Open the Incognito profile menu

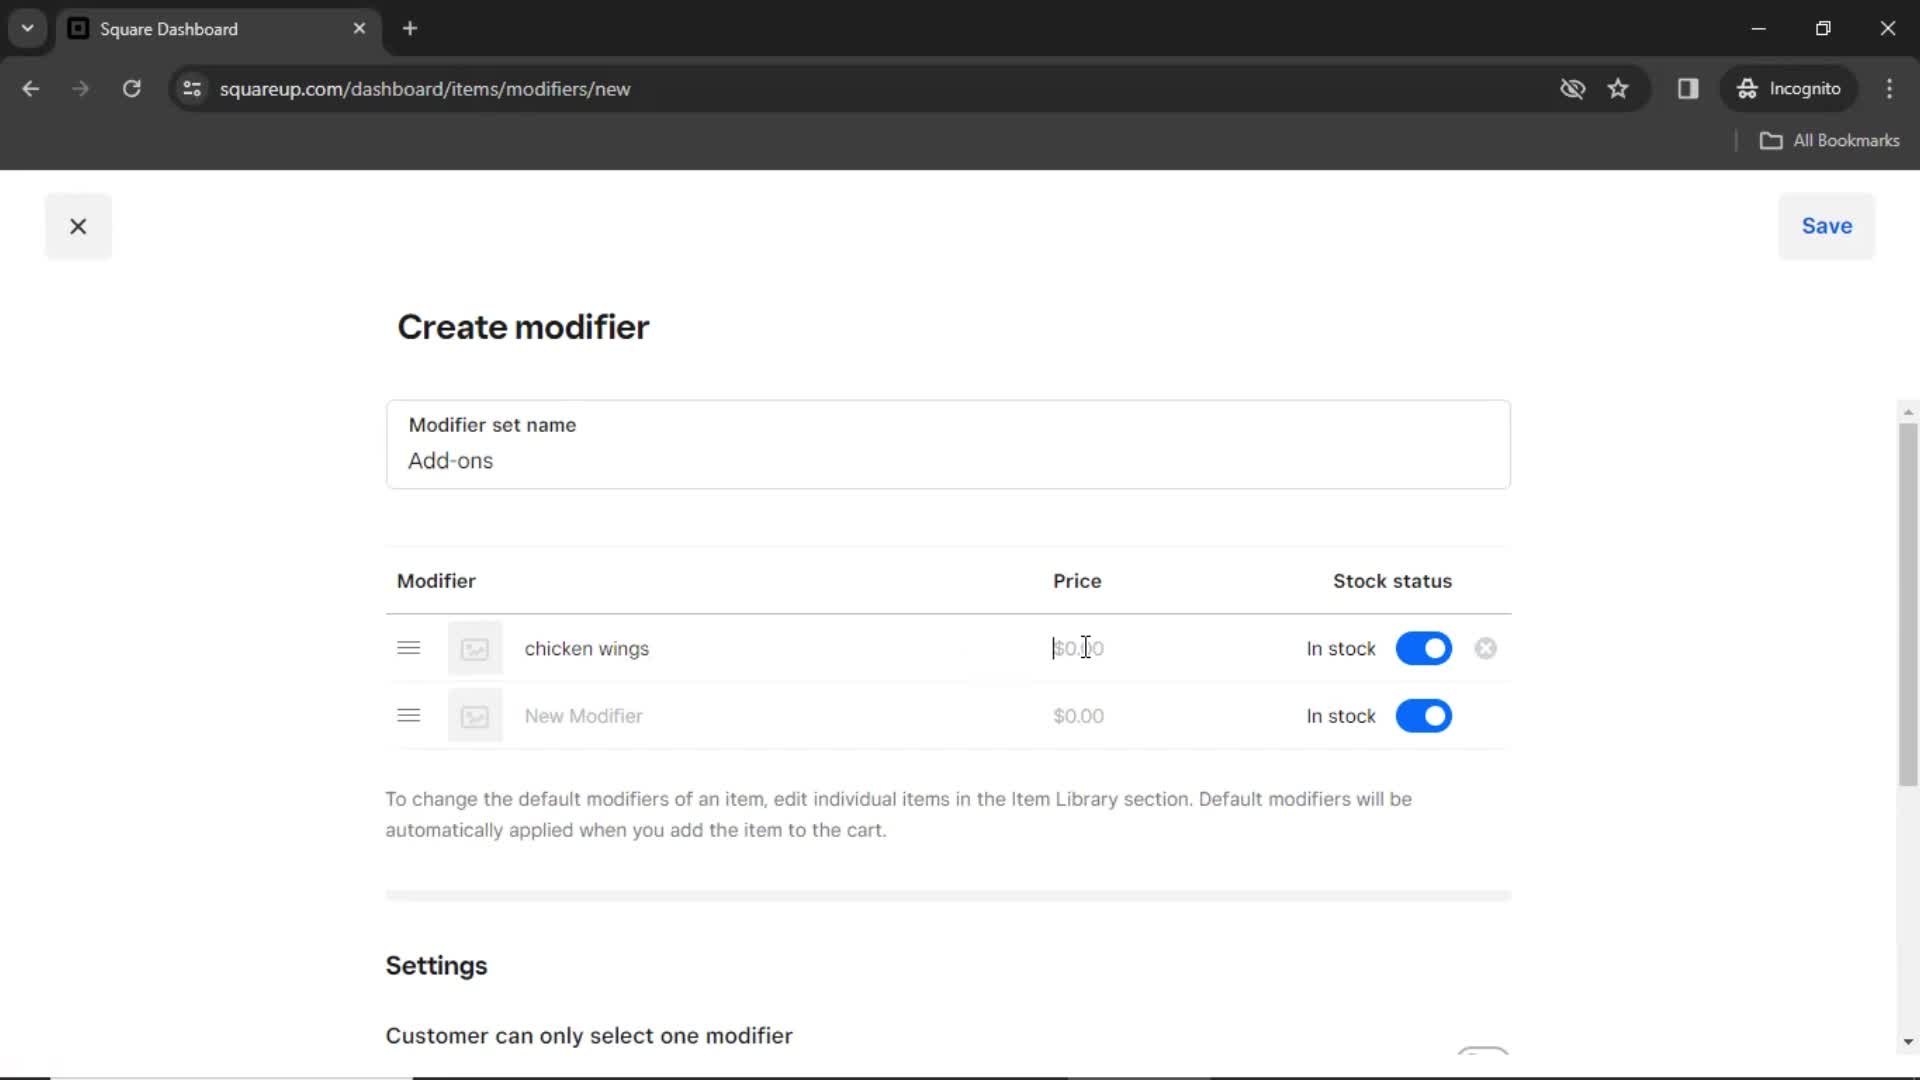point(1789,89)
